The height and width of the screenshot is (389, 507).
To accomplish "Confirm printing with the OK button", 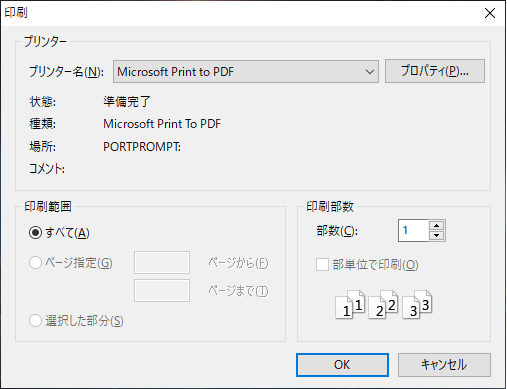I will click(x=342, y=365).
